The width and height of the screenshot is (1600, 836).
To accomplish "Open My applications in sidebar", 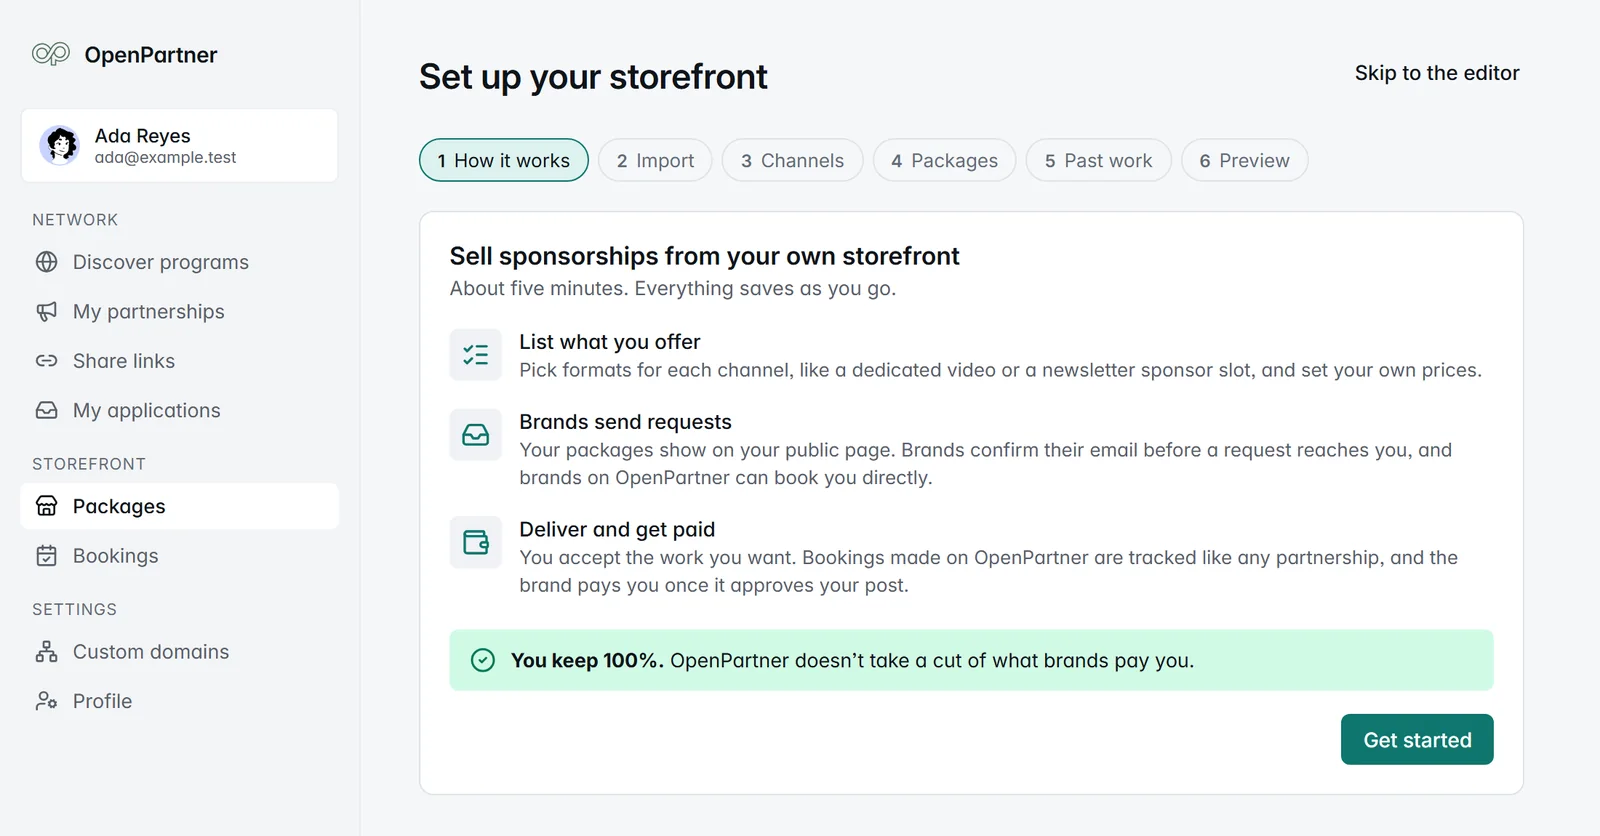I will [x=180, y=410].
